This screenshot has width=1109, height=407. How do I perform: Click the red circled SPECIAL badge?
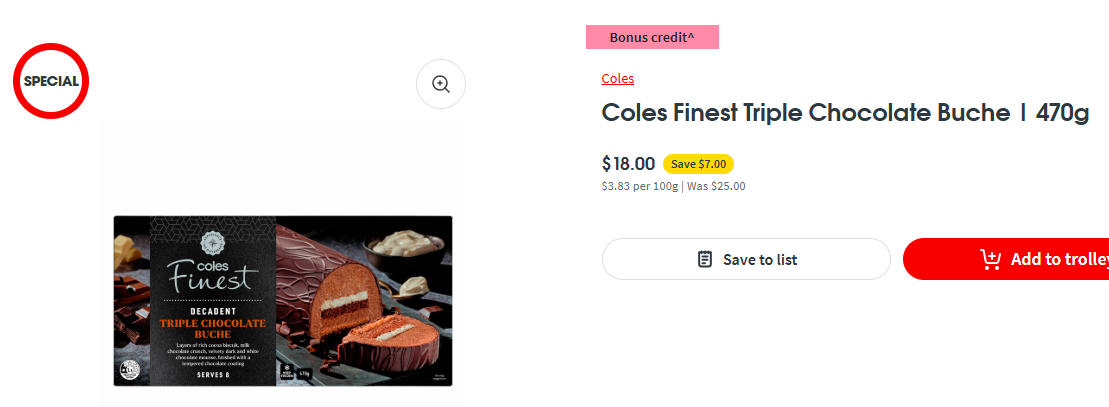click(x=51, y=81)
